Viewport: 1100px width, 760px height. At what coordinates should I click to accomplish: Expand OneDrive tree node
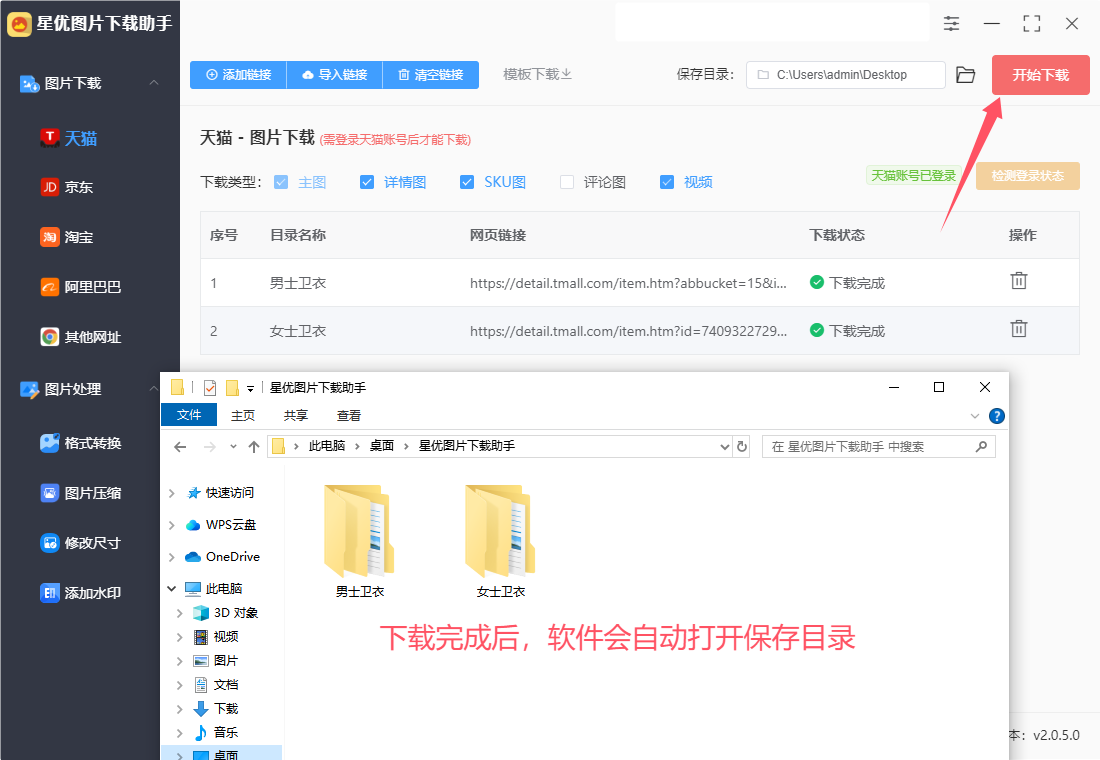coord(171,557)
